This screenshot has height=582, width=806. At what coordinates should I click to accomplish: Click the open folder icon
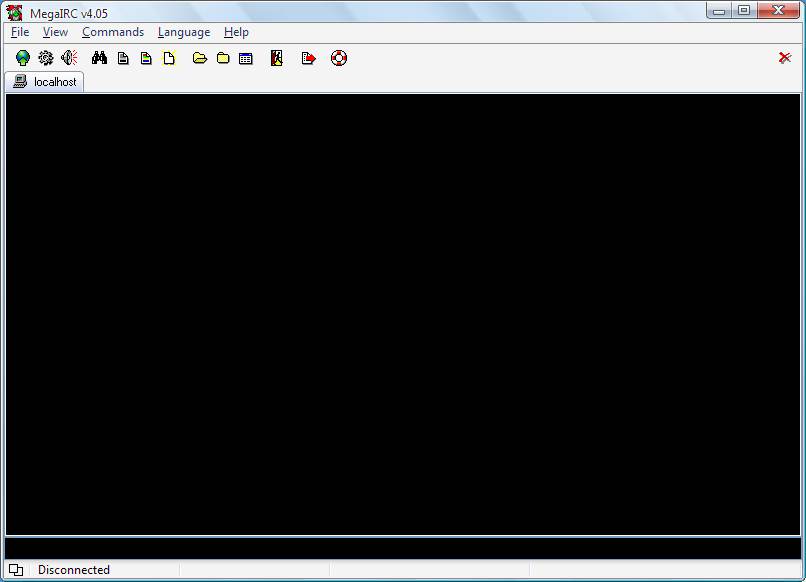click(x=199, y=58)
